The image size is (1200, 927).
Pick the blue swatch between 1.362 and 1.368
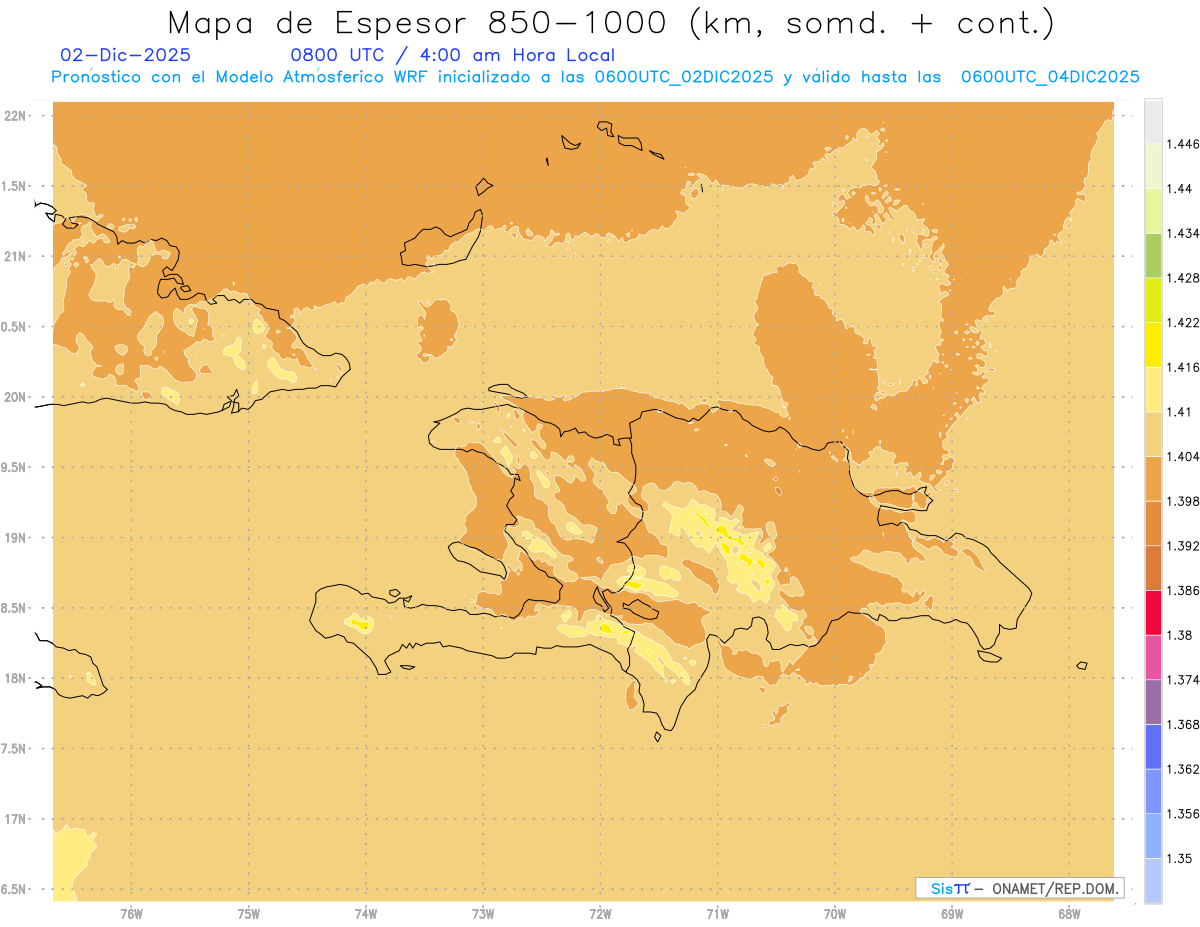pyautogui.click(x=1153, y=746)
